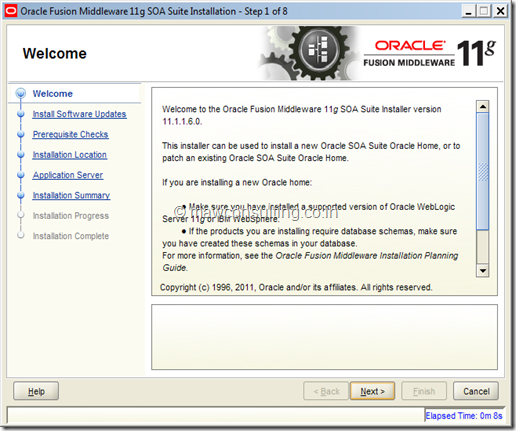Click the disabled maximize window button

(x=484, y=11)
